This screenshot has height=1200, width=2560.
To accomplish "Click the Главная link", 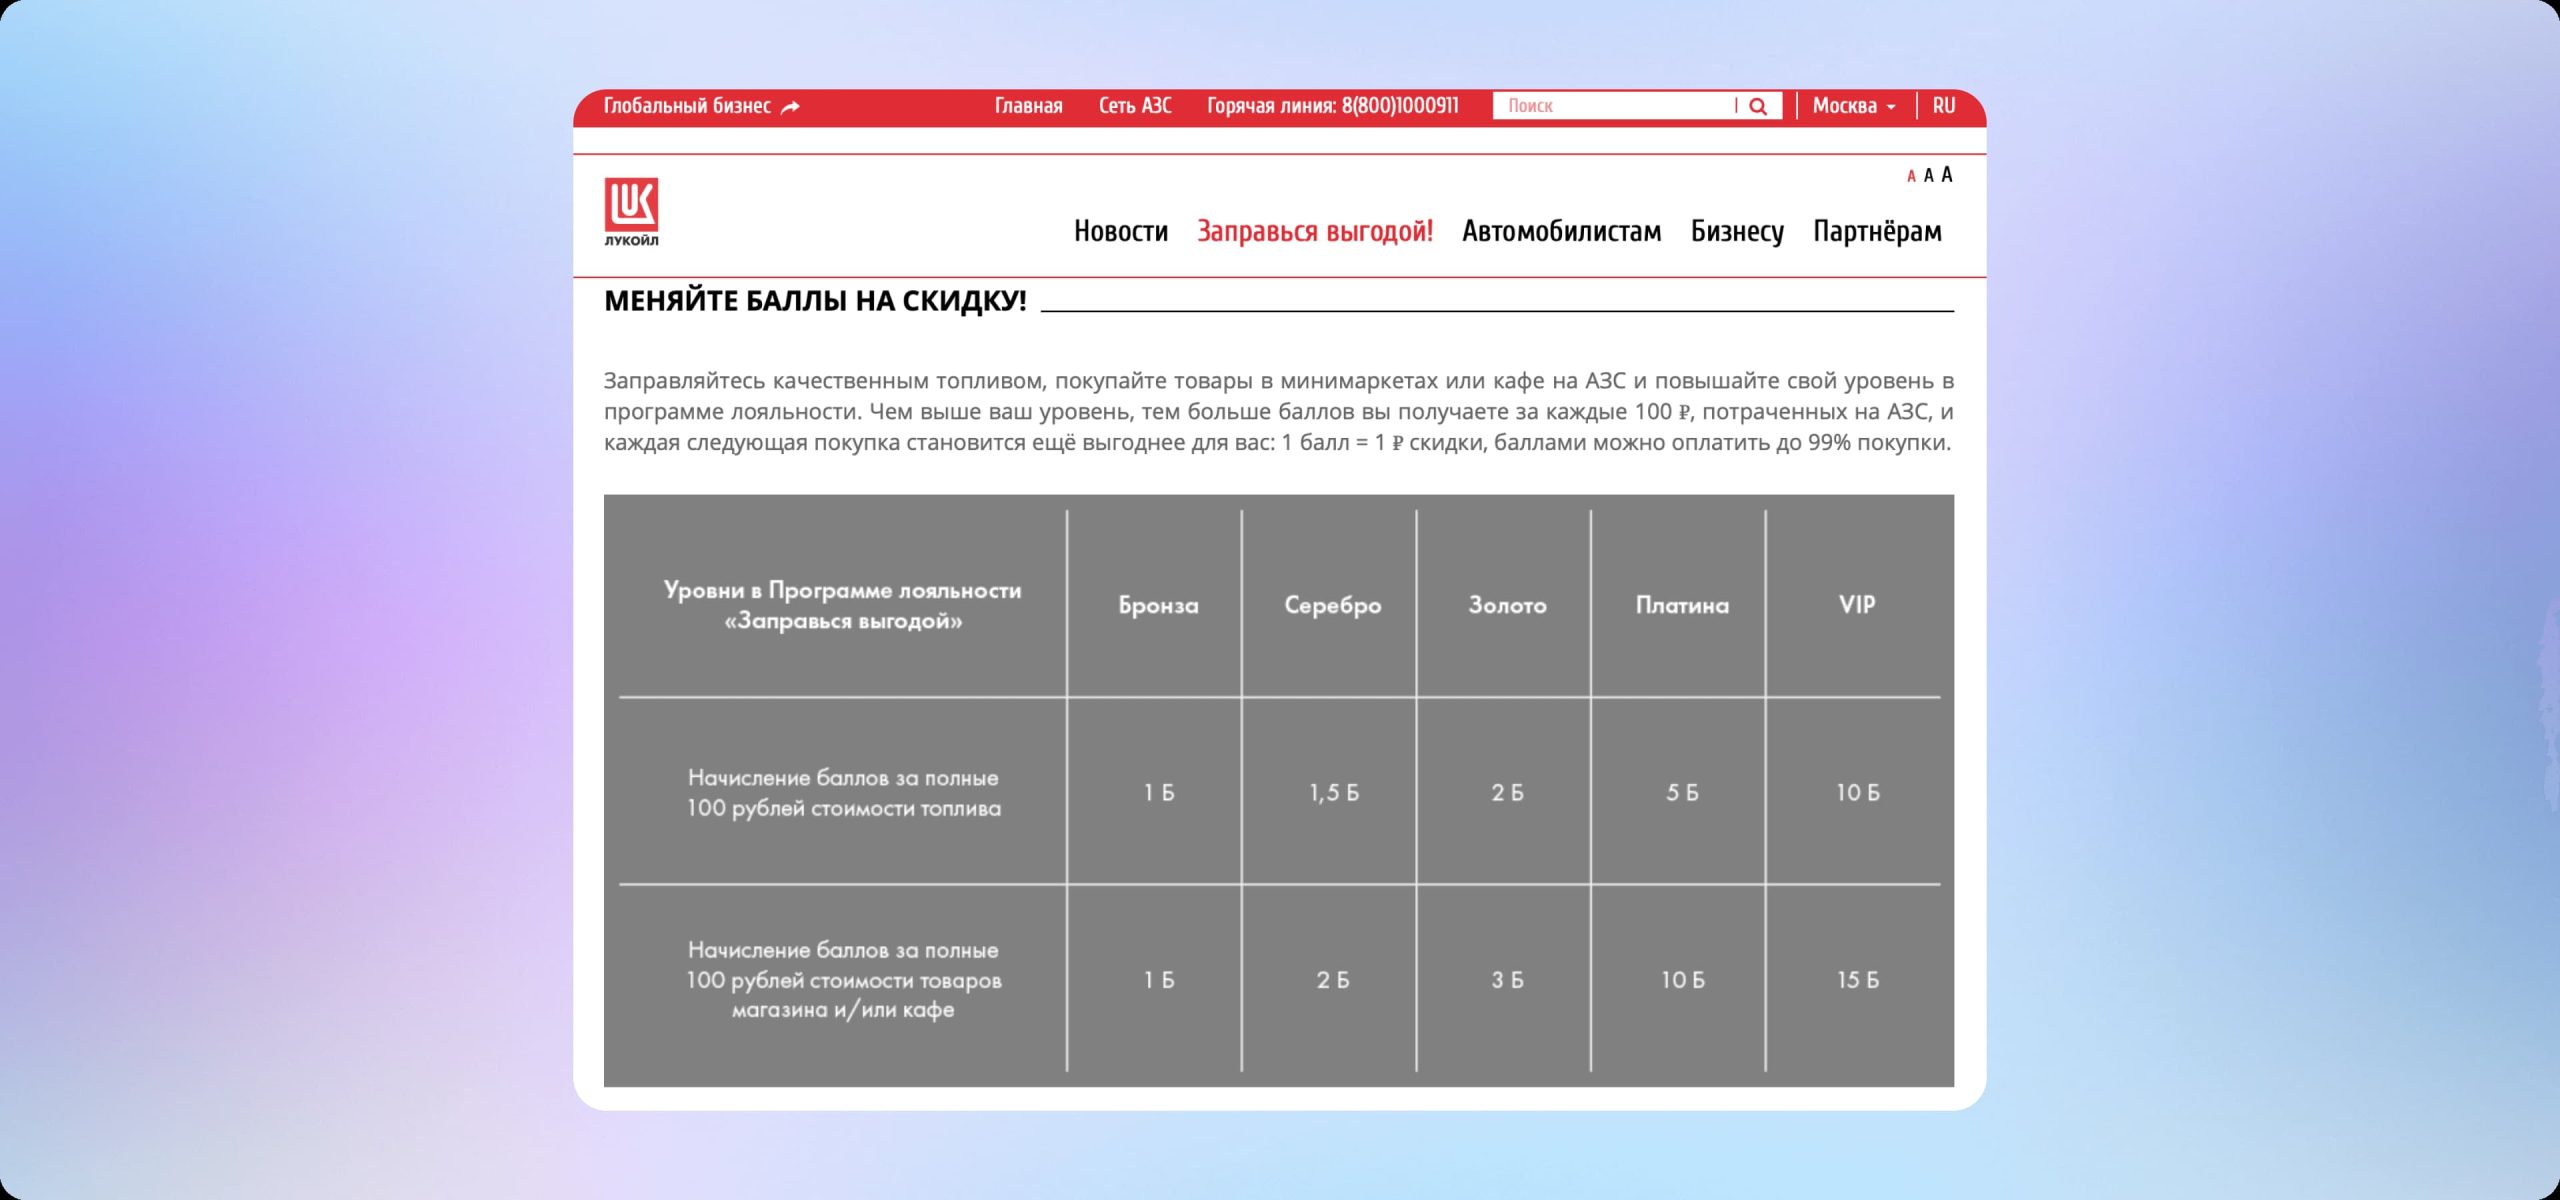I will (x=1028, y=106).
